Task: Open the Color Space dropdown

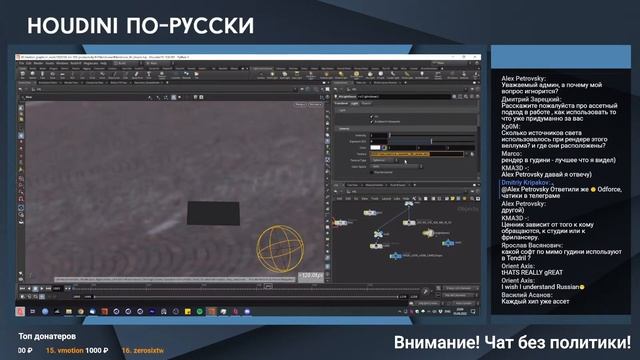Action: pos(396,167)
